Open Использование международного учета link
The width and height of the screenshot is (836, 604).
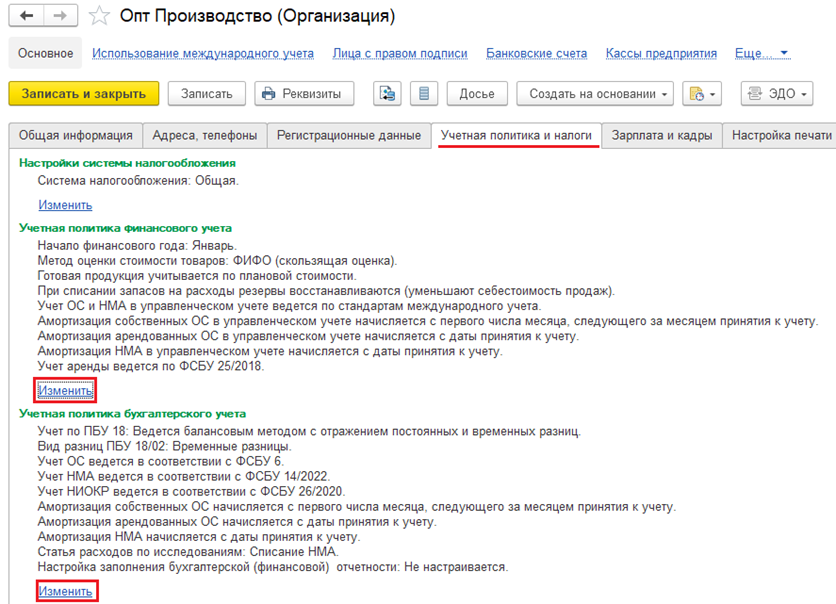203,53
